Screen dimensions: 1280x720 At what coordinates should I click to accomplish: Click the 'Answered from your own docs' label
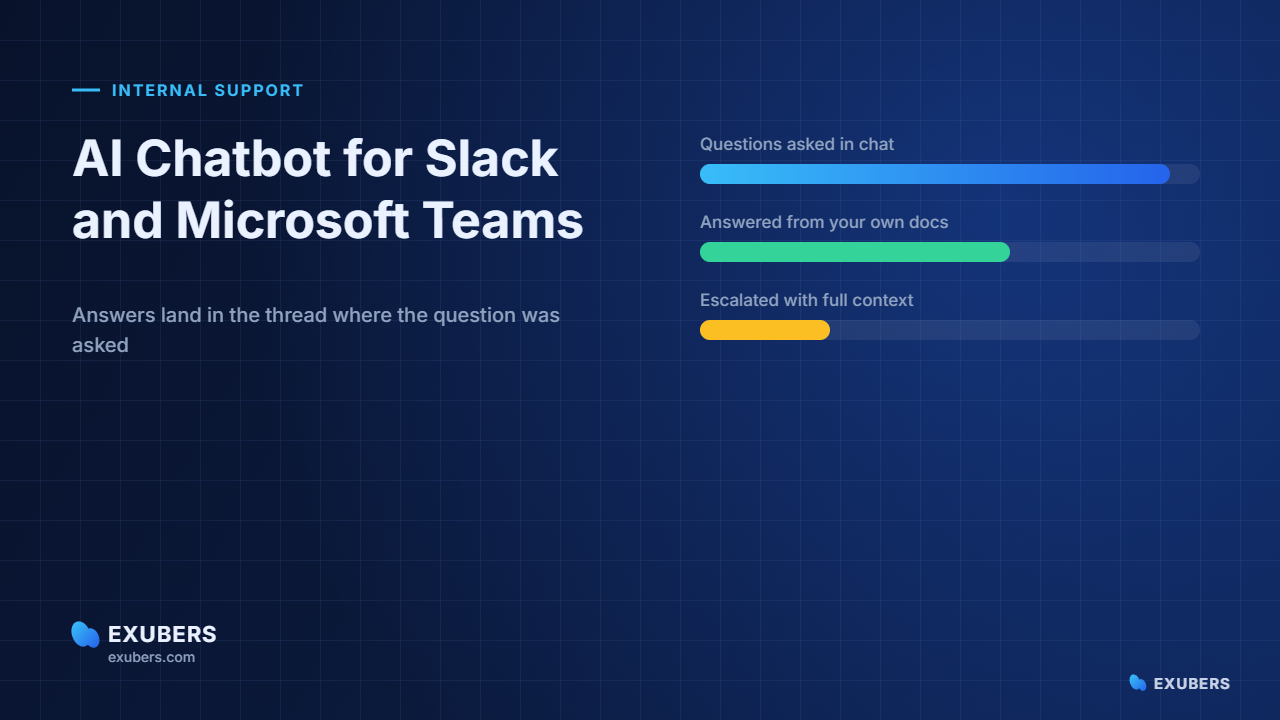[824, 222]
